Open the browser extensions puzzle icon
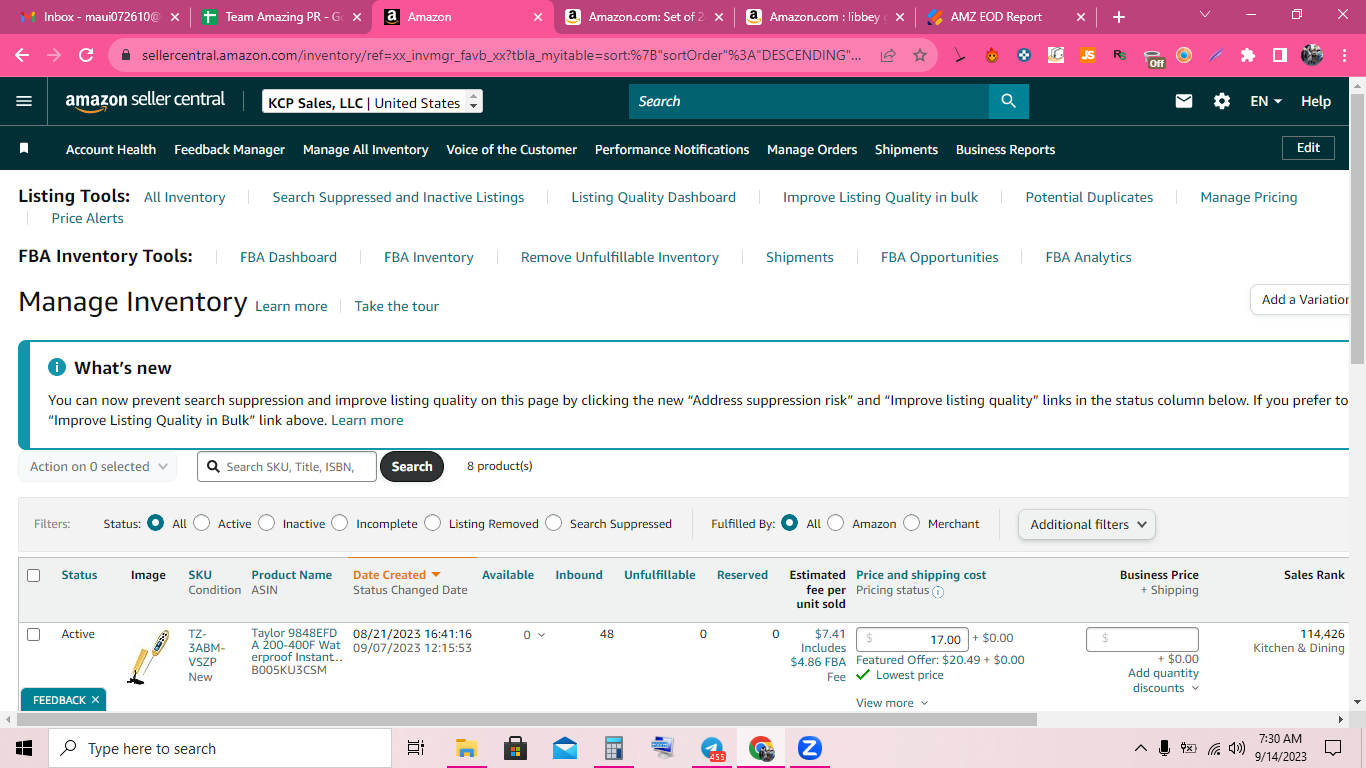This screenshot has width=1366, height=768. coord(1247,55)
